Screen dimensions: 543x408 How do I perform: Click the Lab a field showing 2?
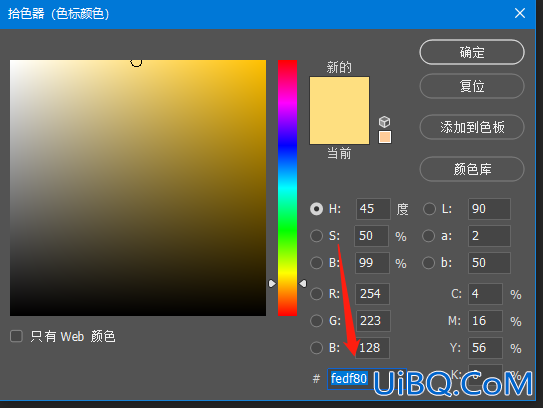pos(489,236)
